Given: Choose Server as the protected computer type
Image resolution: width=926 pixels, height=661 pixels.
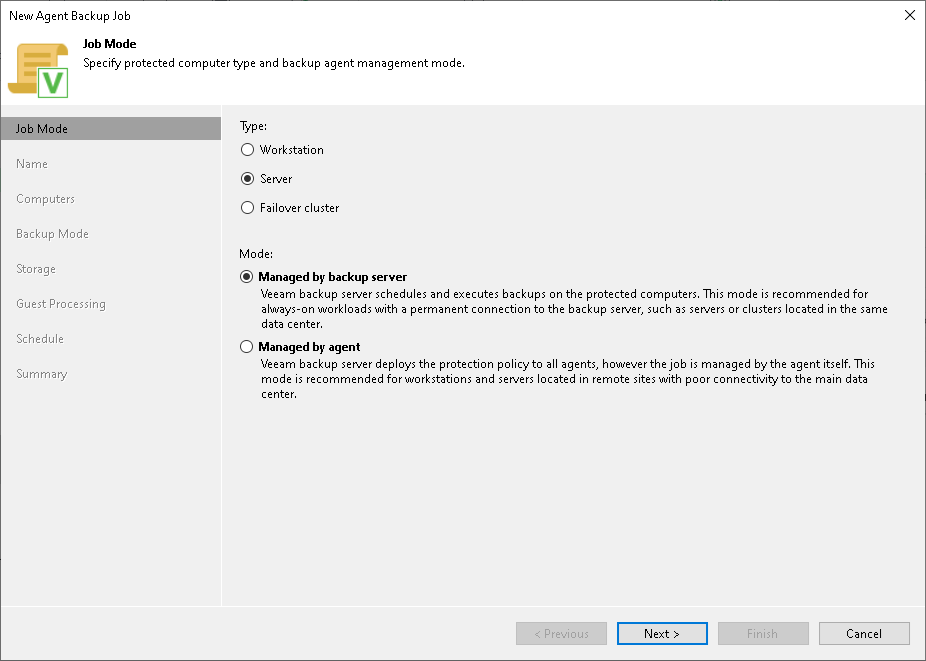Looking at the screenshot, I should (247, 179).
